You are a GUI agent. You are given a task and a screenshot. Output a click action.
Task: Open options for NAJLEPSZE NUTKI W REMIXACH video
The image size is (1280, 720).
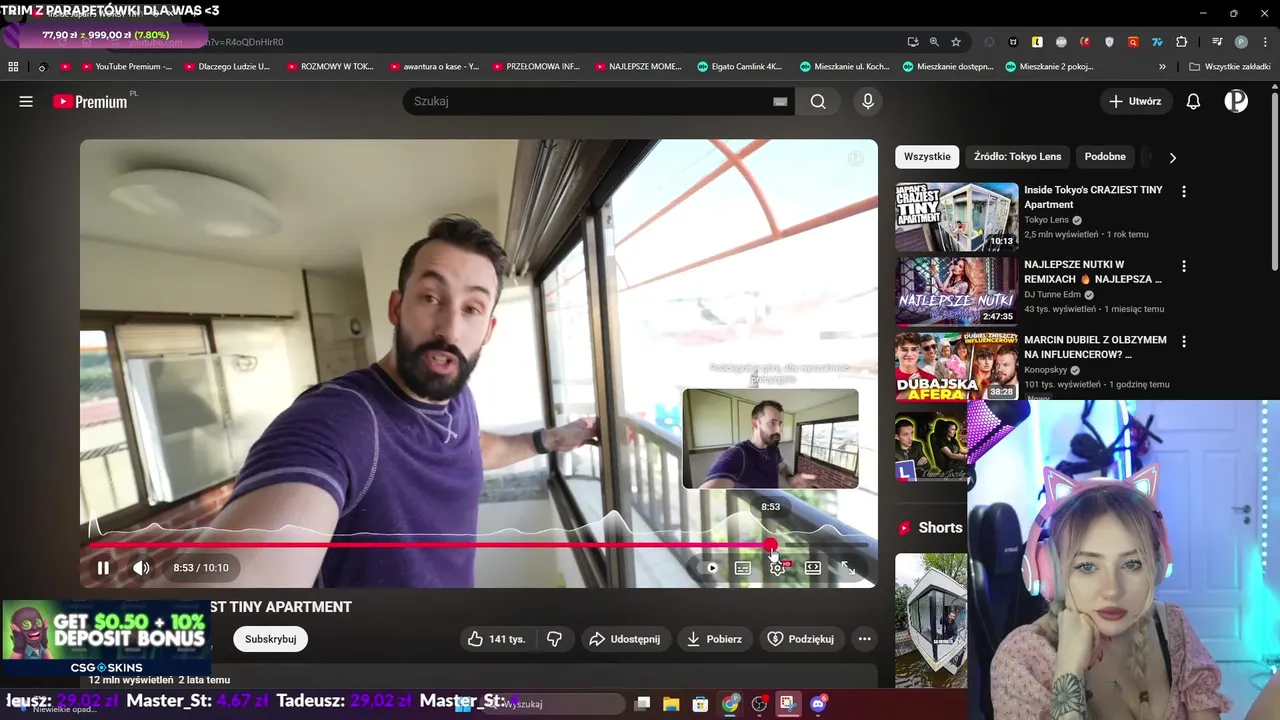tap(1184, 266)
